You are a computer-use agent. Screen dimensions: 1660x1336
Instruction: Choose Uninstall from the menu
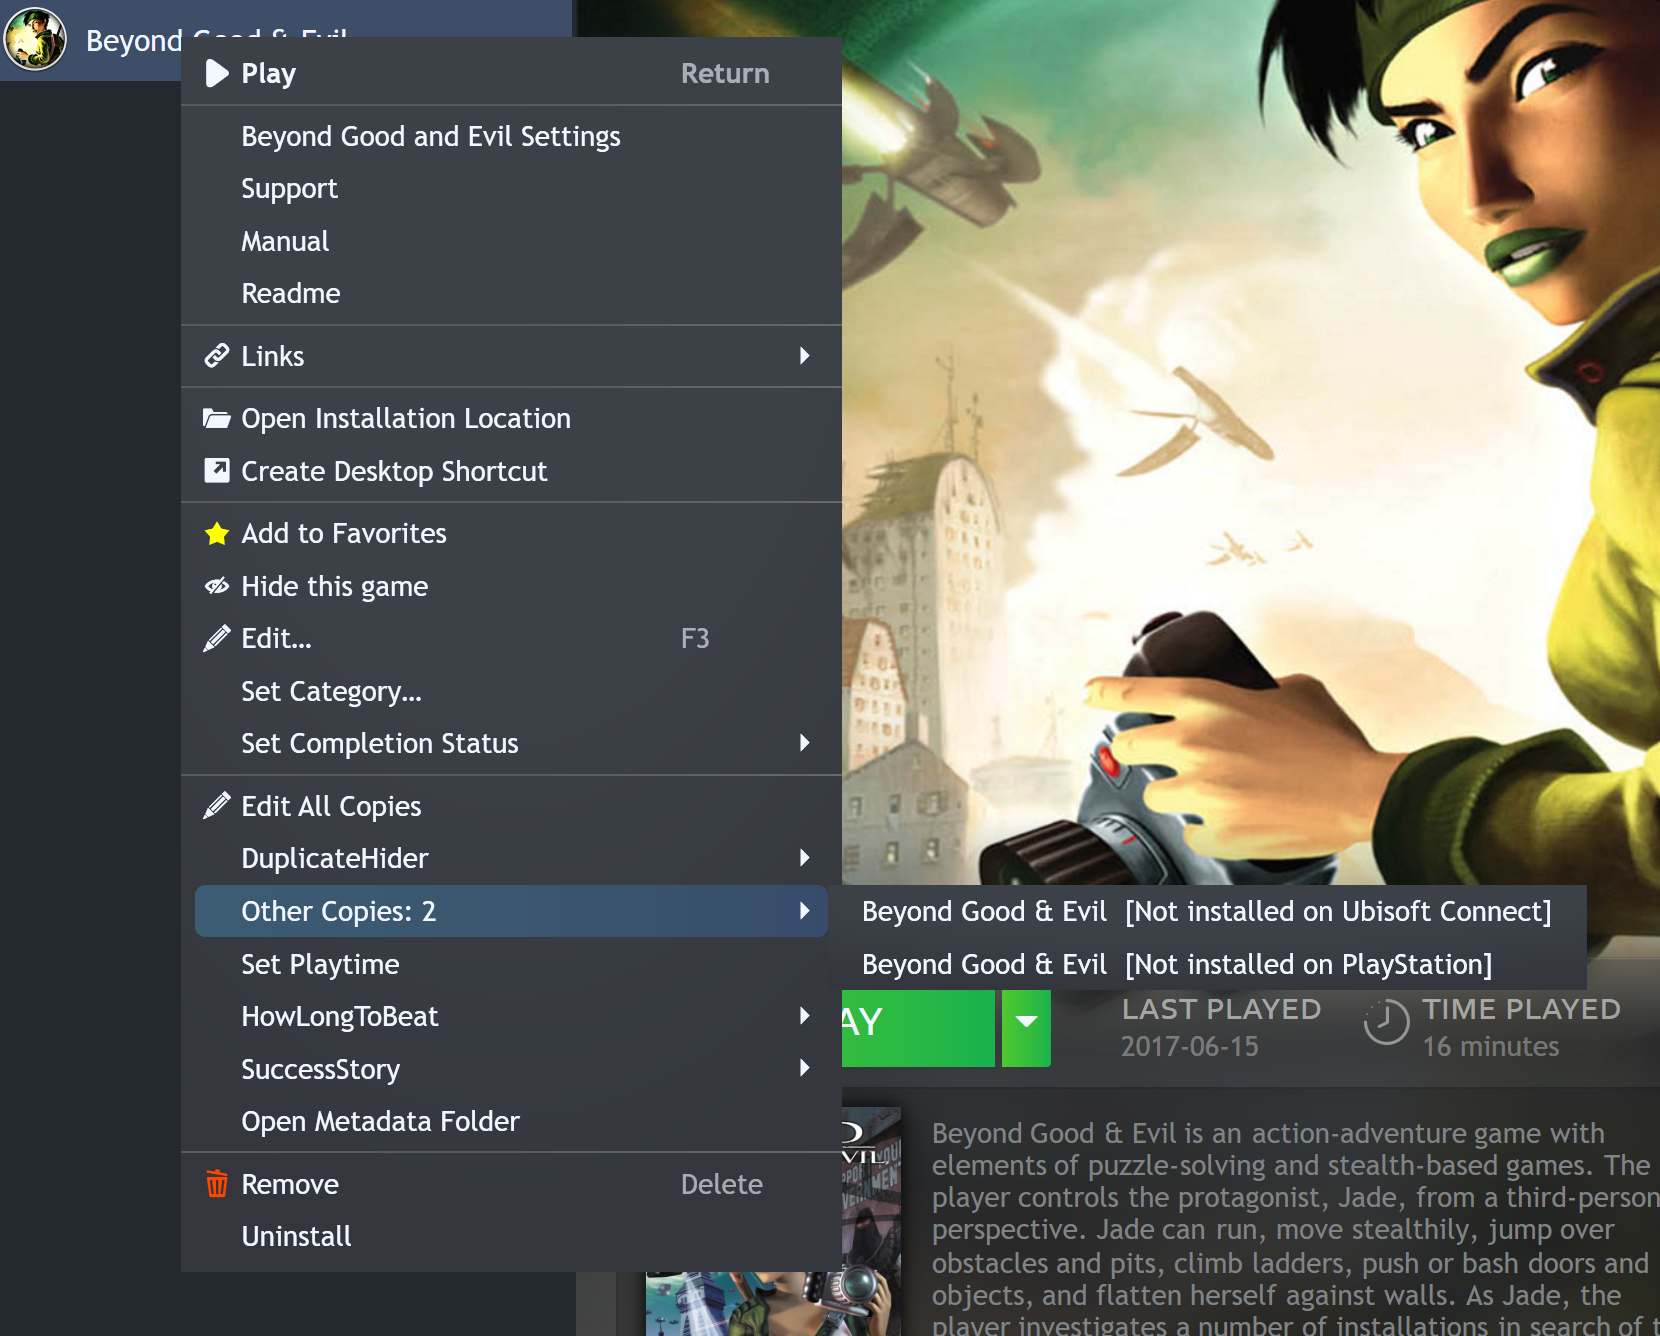pyautogui.click(x=511, y=1236)
